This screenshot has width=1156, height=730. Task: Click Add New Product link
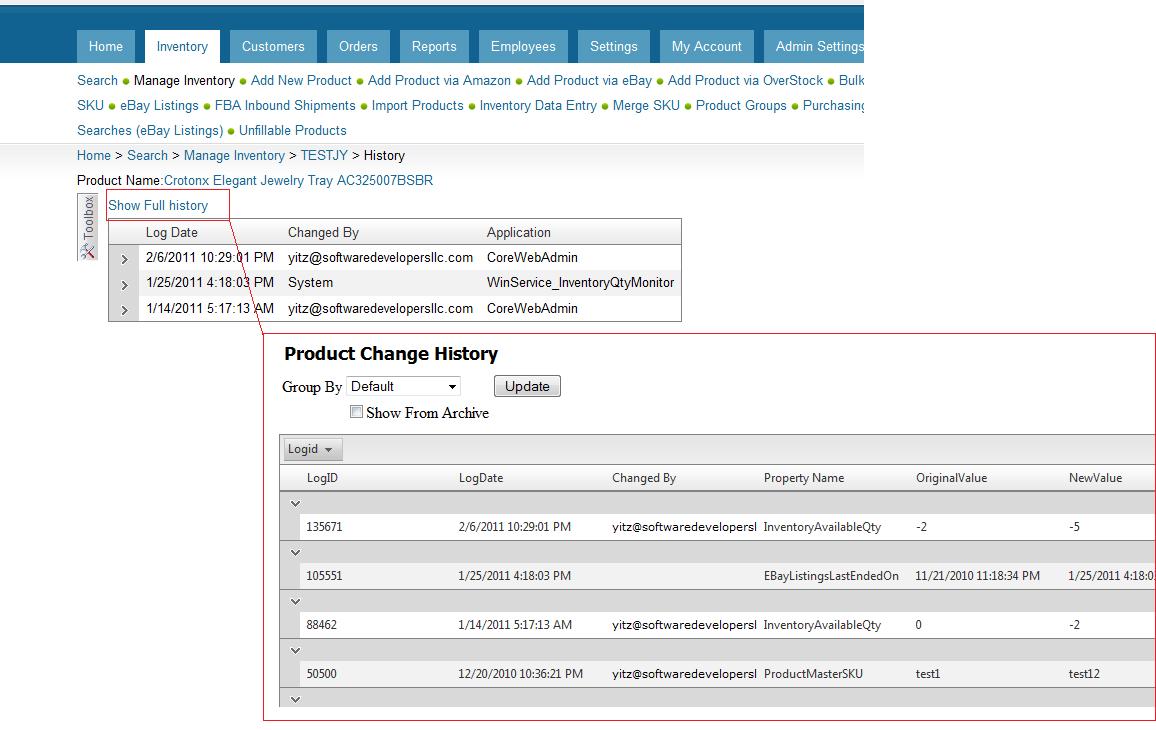click(301, 80)
